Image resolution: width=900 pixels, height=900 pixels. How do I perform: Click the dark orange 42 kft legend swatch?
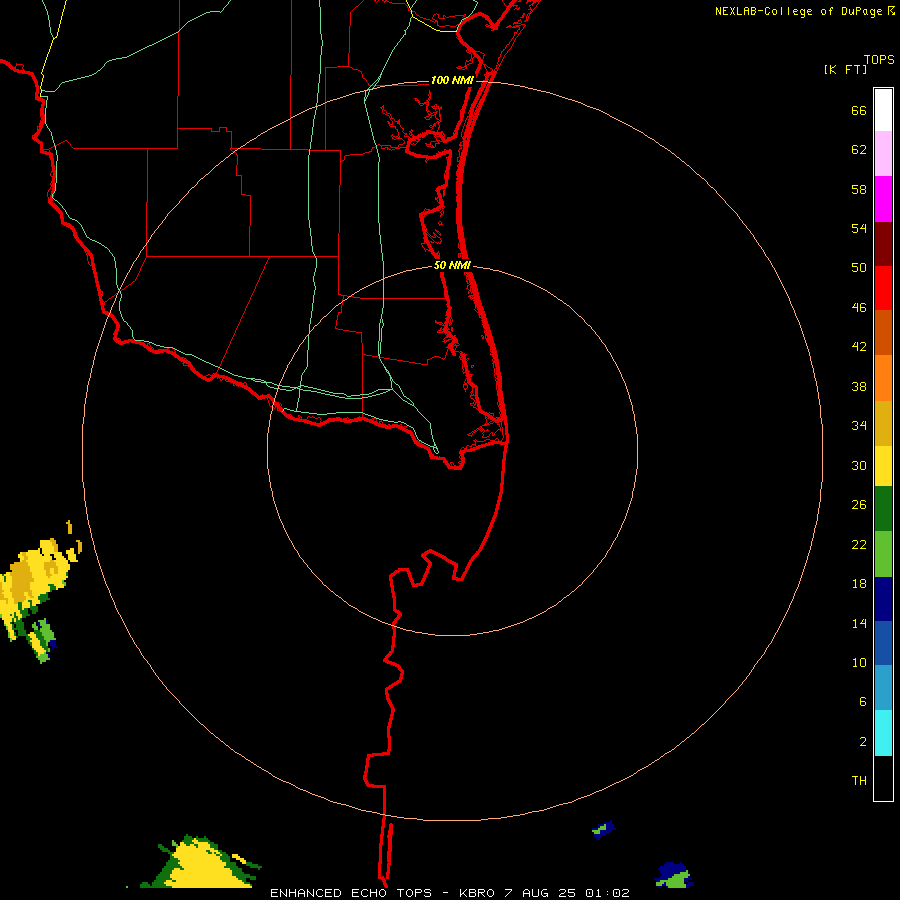click(883, 333)
